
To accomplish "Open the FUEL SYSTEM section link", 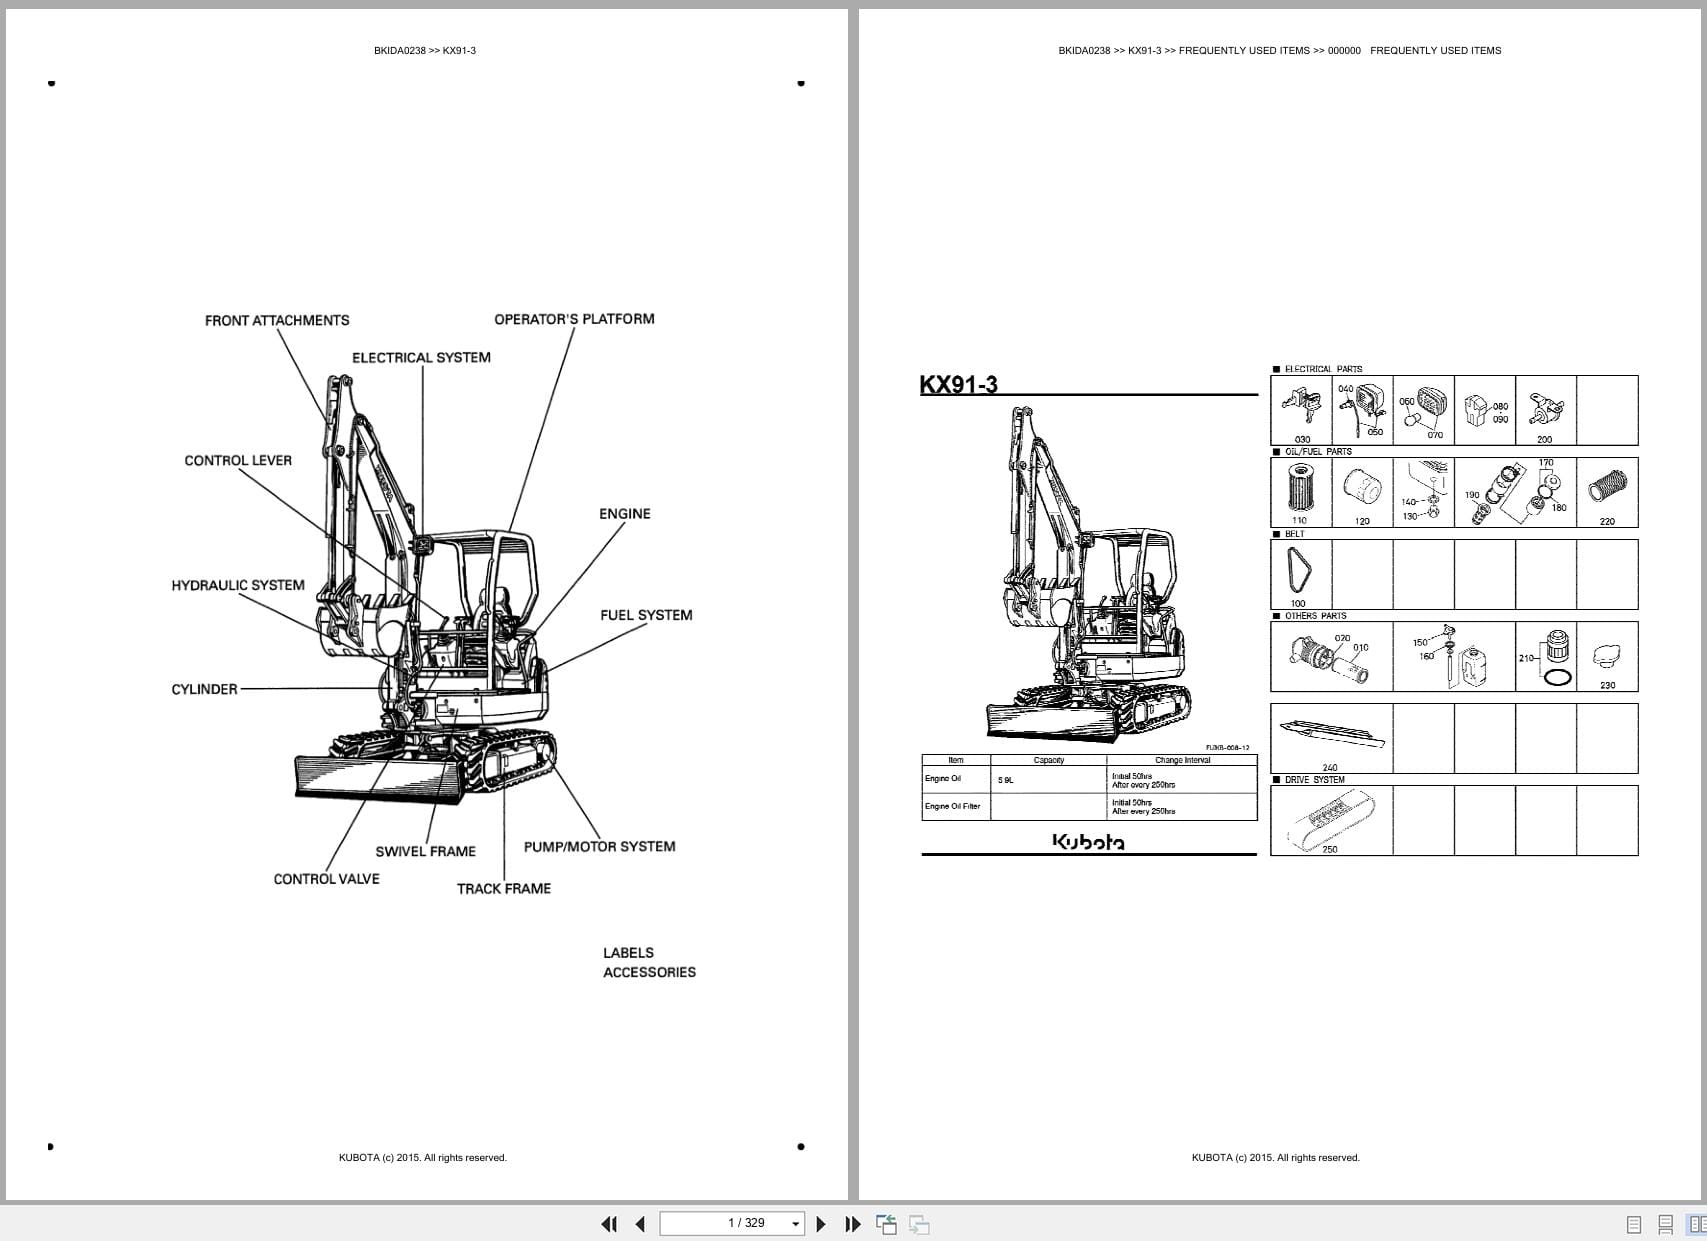I will (646, 614).
